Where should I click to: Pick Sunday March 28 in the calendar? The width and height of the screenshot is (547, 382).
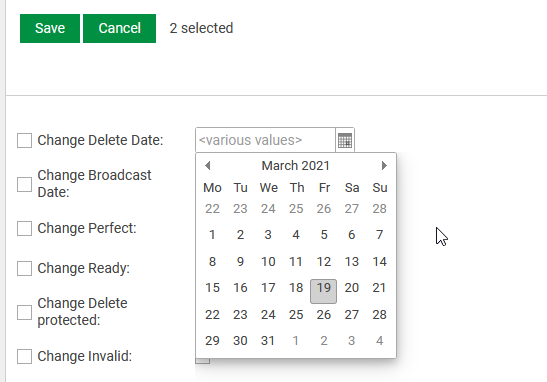click(x=379, y=315)
